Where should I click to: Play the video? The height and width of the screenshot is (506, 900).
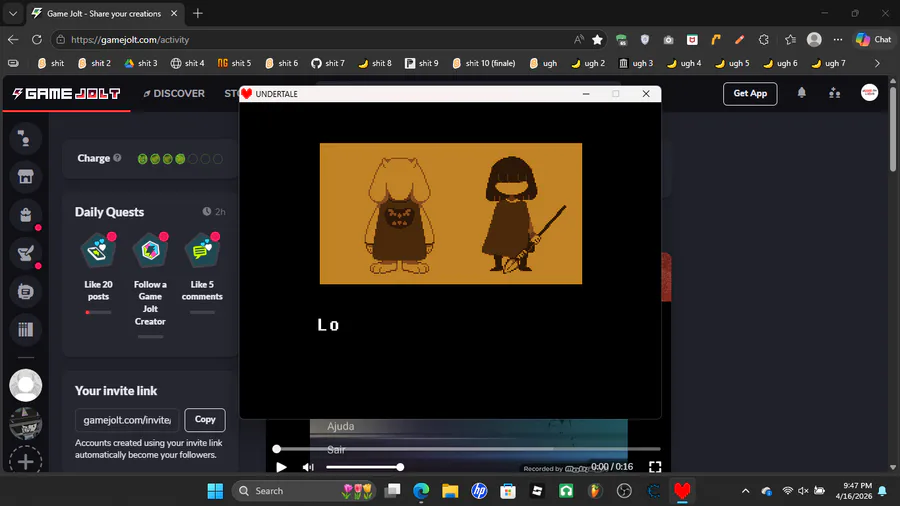click(281, 467)
